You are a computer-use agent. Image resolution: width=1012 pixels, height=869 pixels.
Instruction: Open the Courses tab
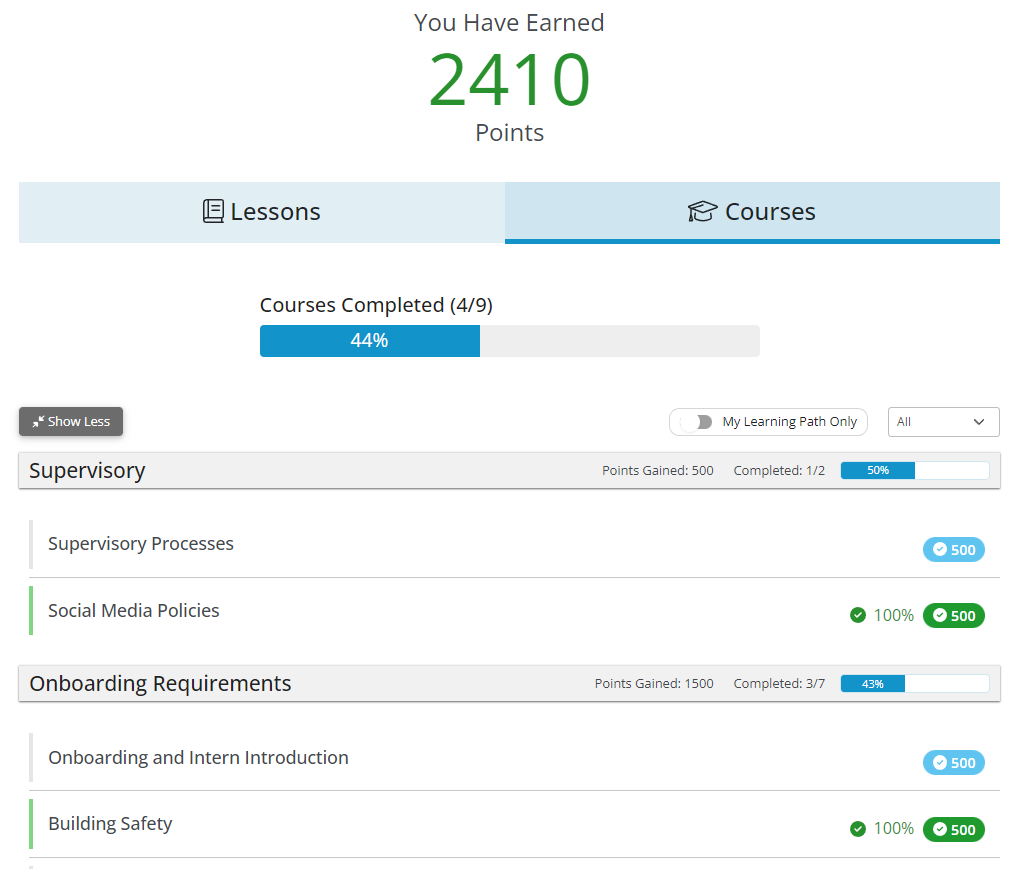(x=752, y=212)
